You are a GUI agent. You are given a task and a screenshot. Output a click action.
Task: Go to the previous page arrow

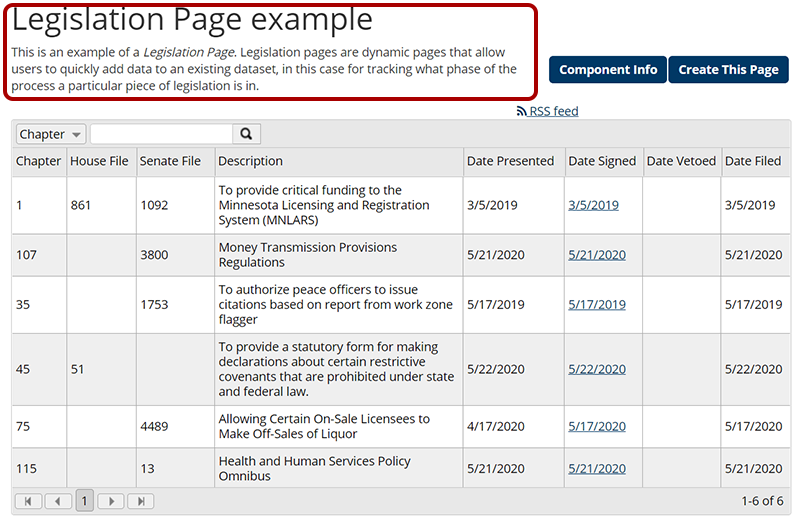(x=57, y=501)
